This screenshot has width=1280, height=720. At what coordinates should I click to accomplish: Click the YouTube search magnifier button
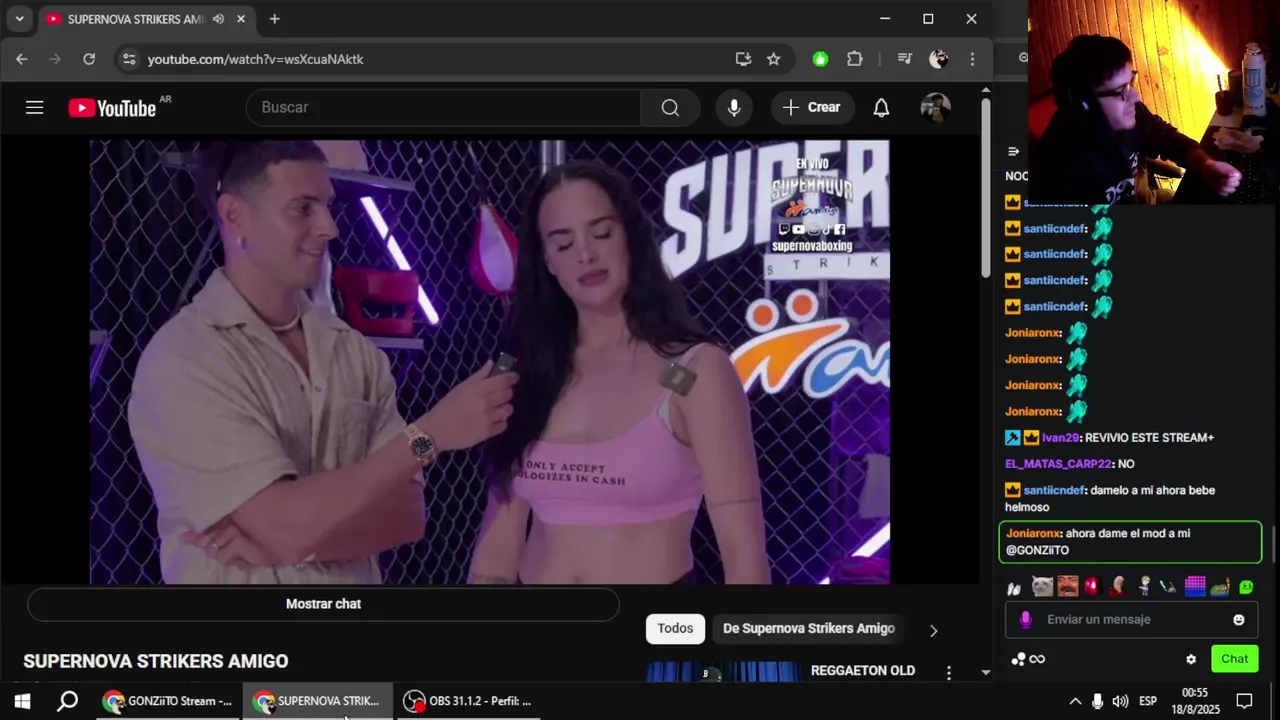point(670,107)
